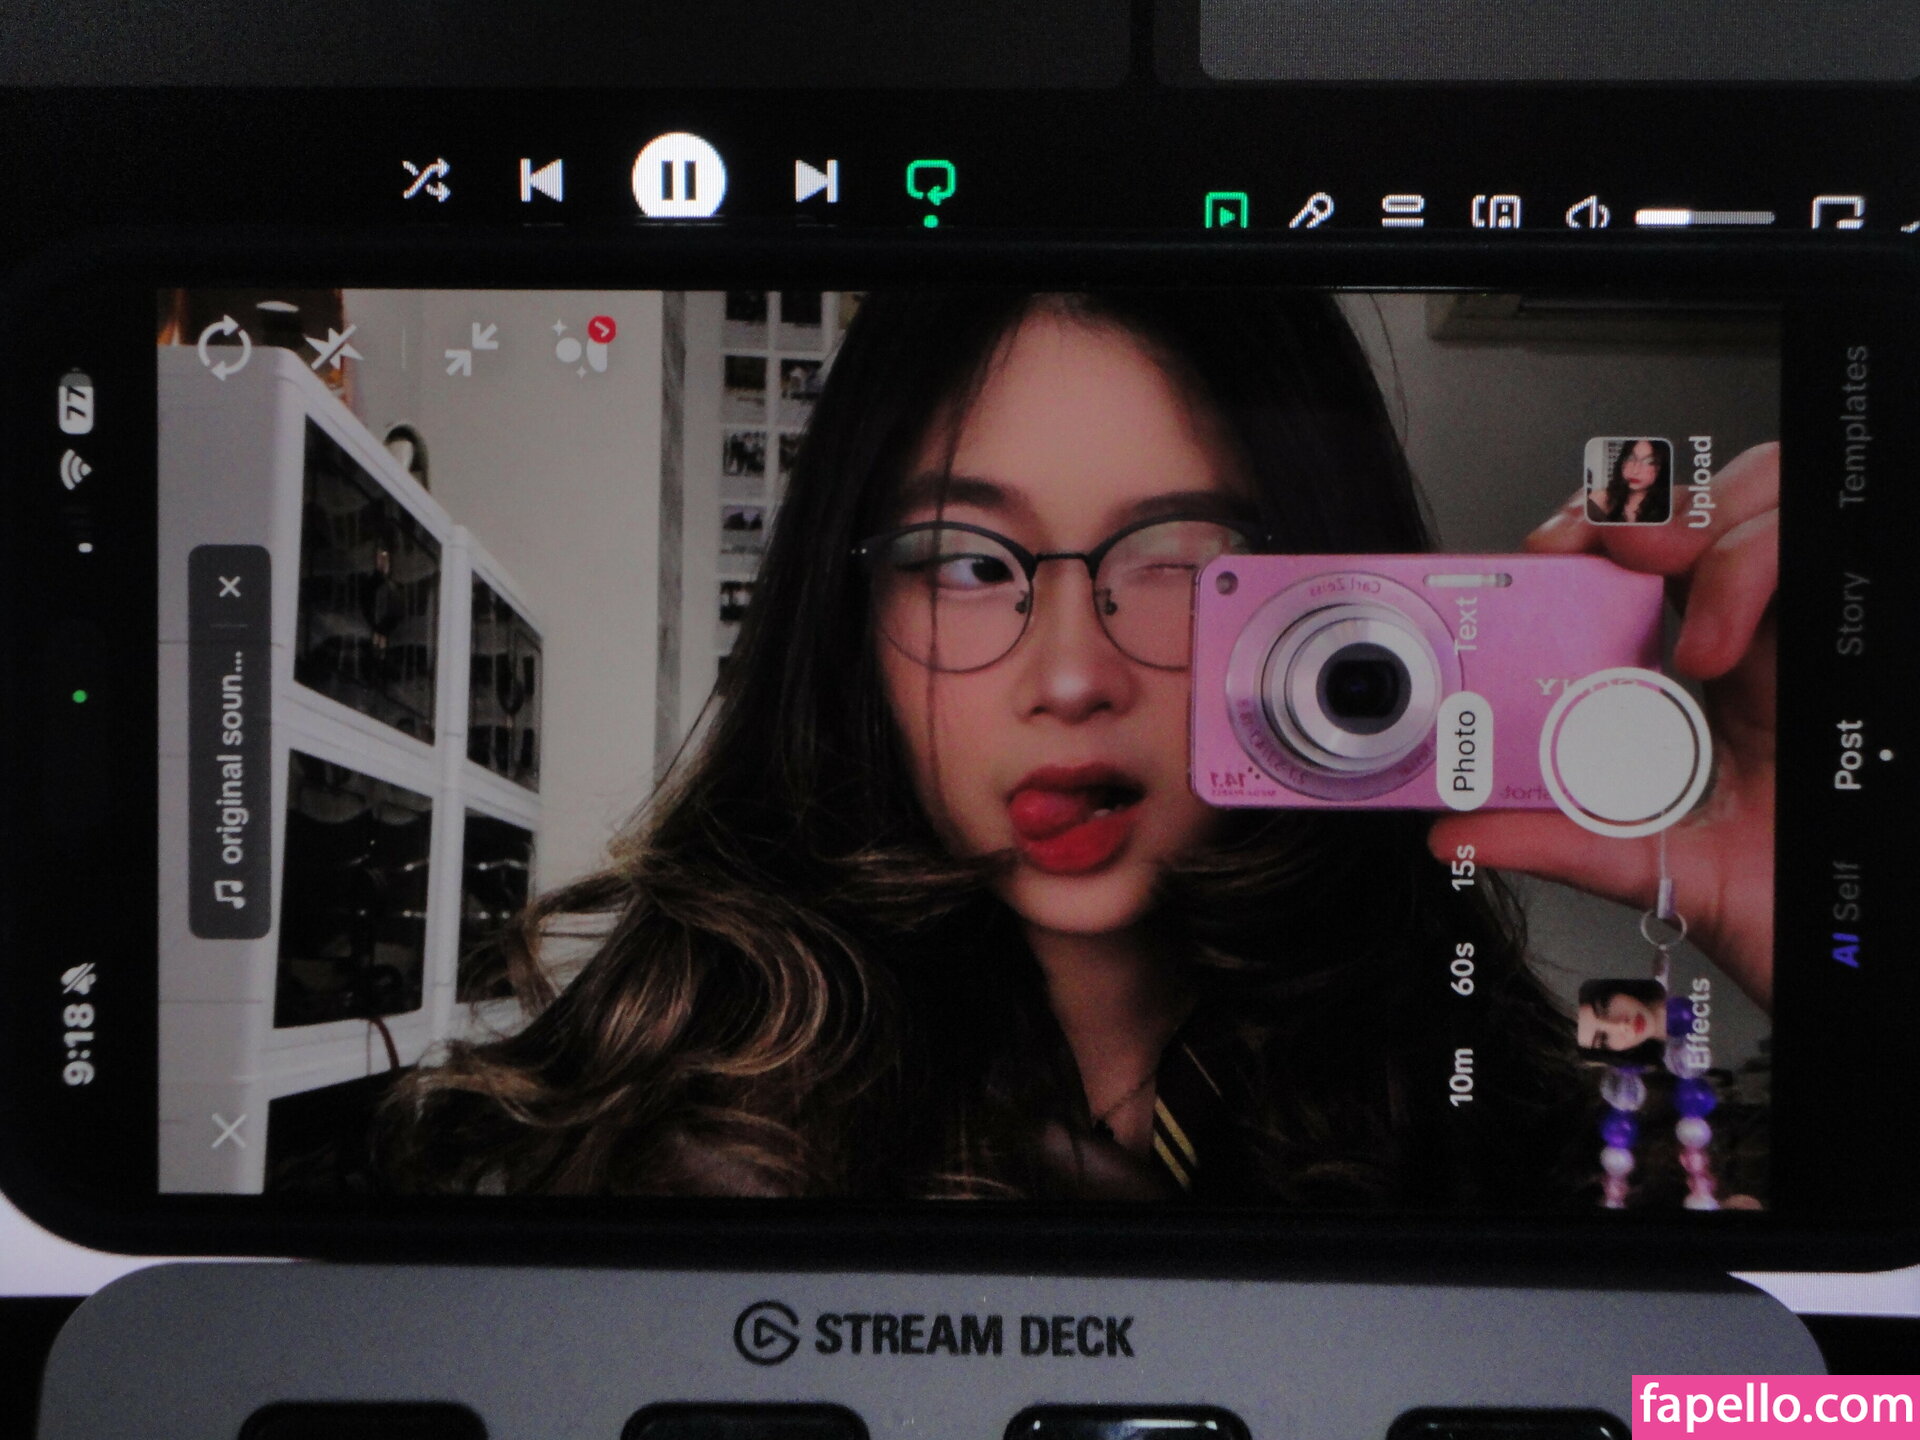Open the play queue icon
The image size is (1920, 1440).
[1402, 211]
